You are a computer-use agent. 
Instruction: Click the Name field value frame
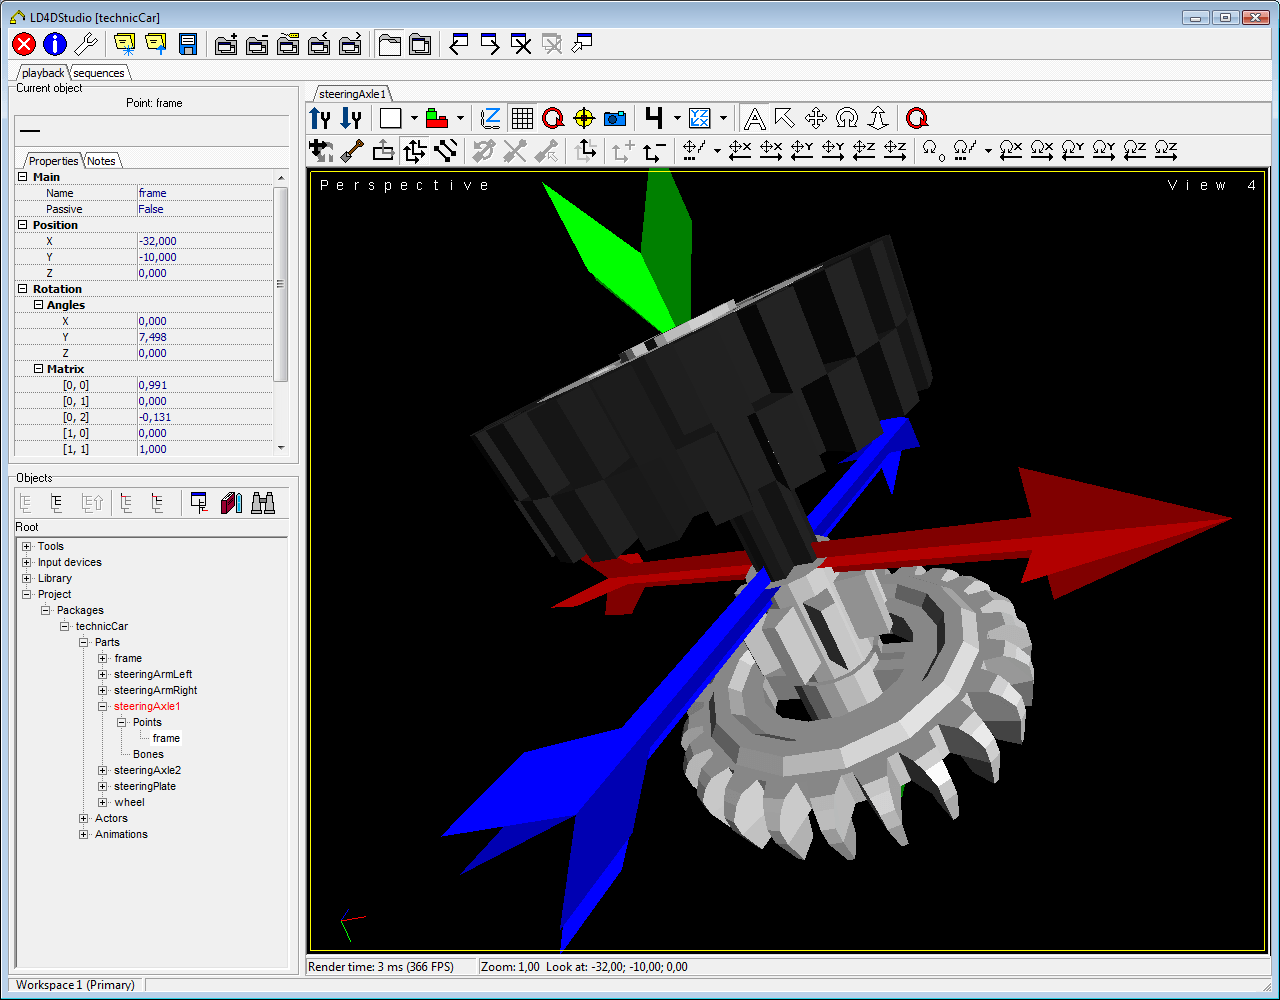point(205,193)
